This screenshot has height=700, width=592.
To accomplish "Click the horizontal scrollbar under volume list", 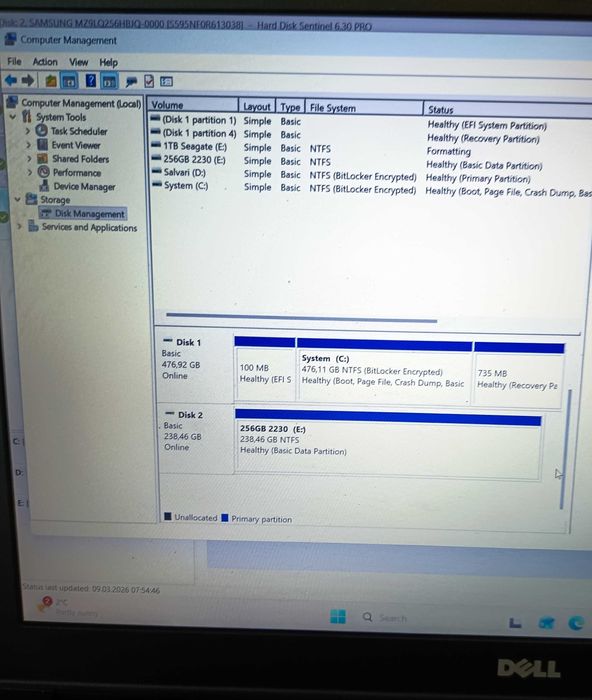I will tap(302, 318).
